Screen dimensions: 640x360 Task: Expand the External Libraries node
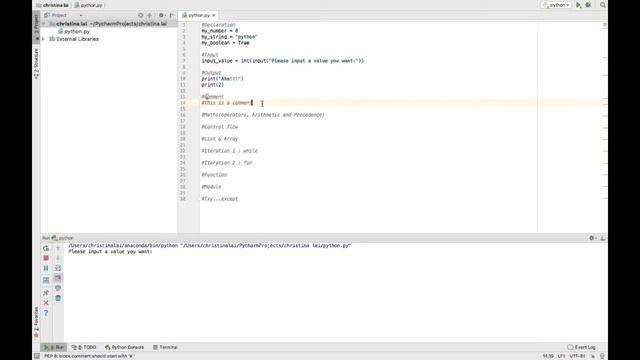click(x=44, y=39)
